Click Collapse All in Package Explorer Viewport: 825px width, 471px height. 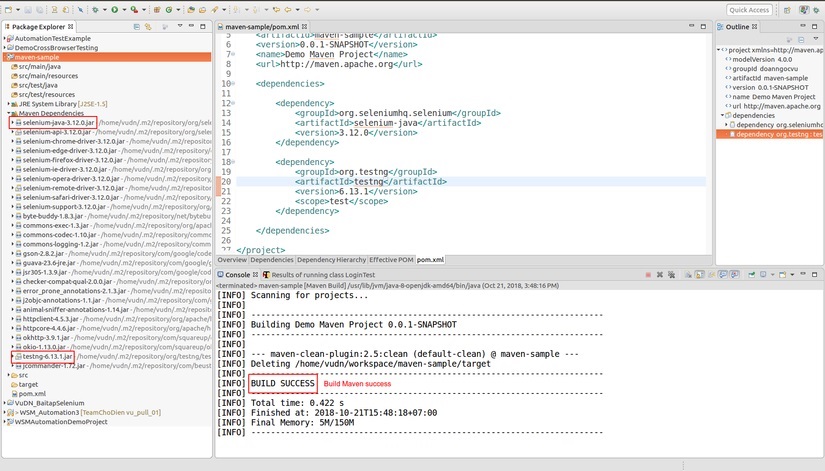(137, 26)
